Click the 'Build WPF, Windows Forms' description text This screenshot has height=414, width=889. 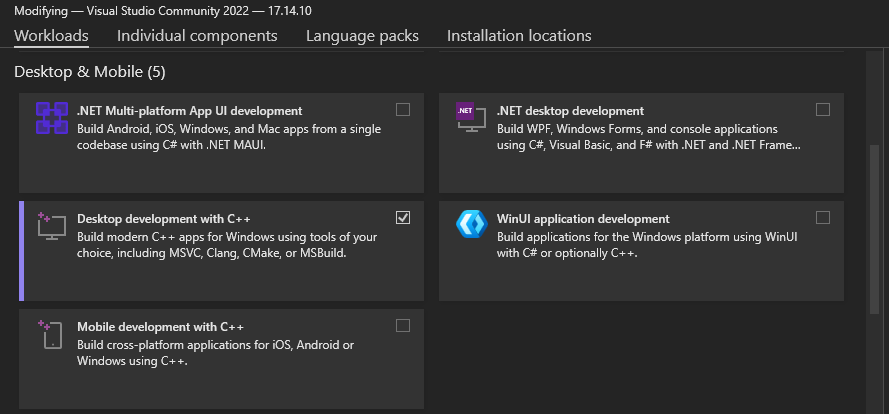tap(649, 137)
